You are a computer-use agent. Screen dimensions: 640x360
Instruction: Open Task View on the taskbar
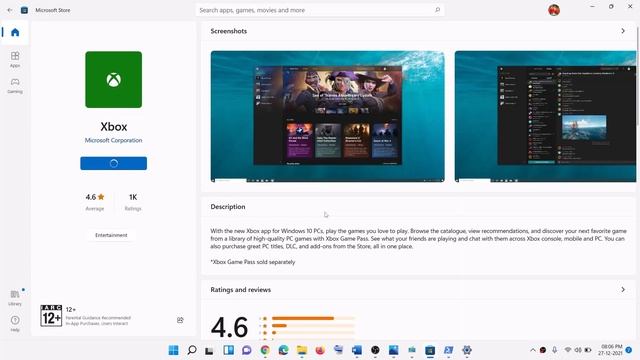tap(209, 350)
